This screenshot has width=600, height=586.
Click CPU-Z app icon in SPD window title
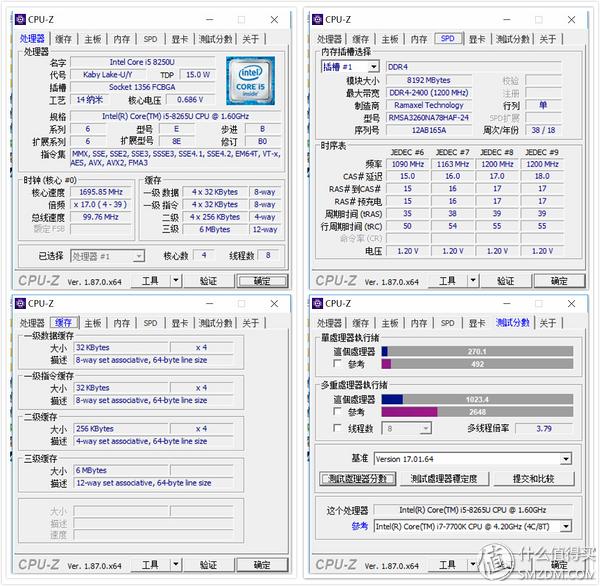click(x=317, y=20)
